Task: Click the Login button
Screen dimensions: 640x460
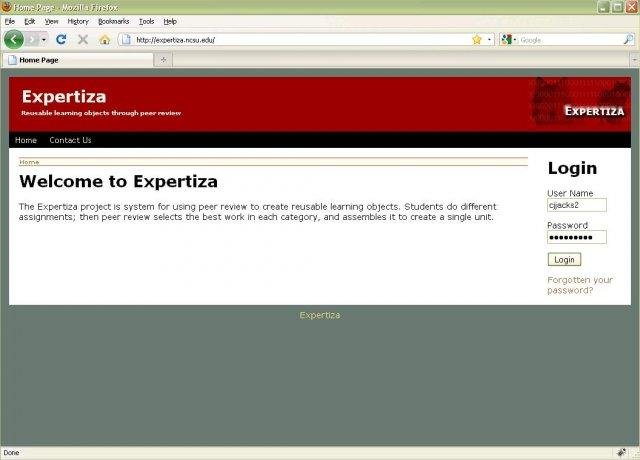Action: coord(564,260)
